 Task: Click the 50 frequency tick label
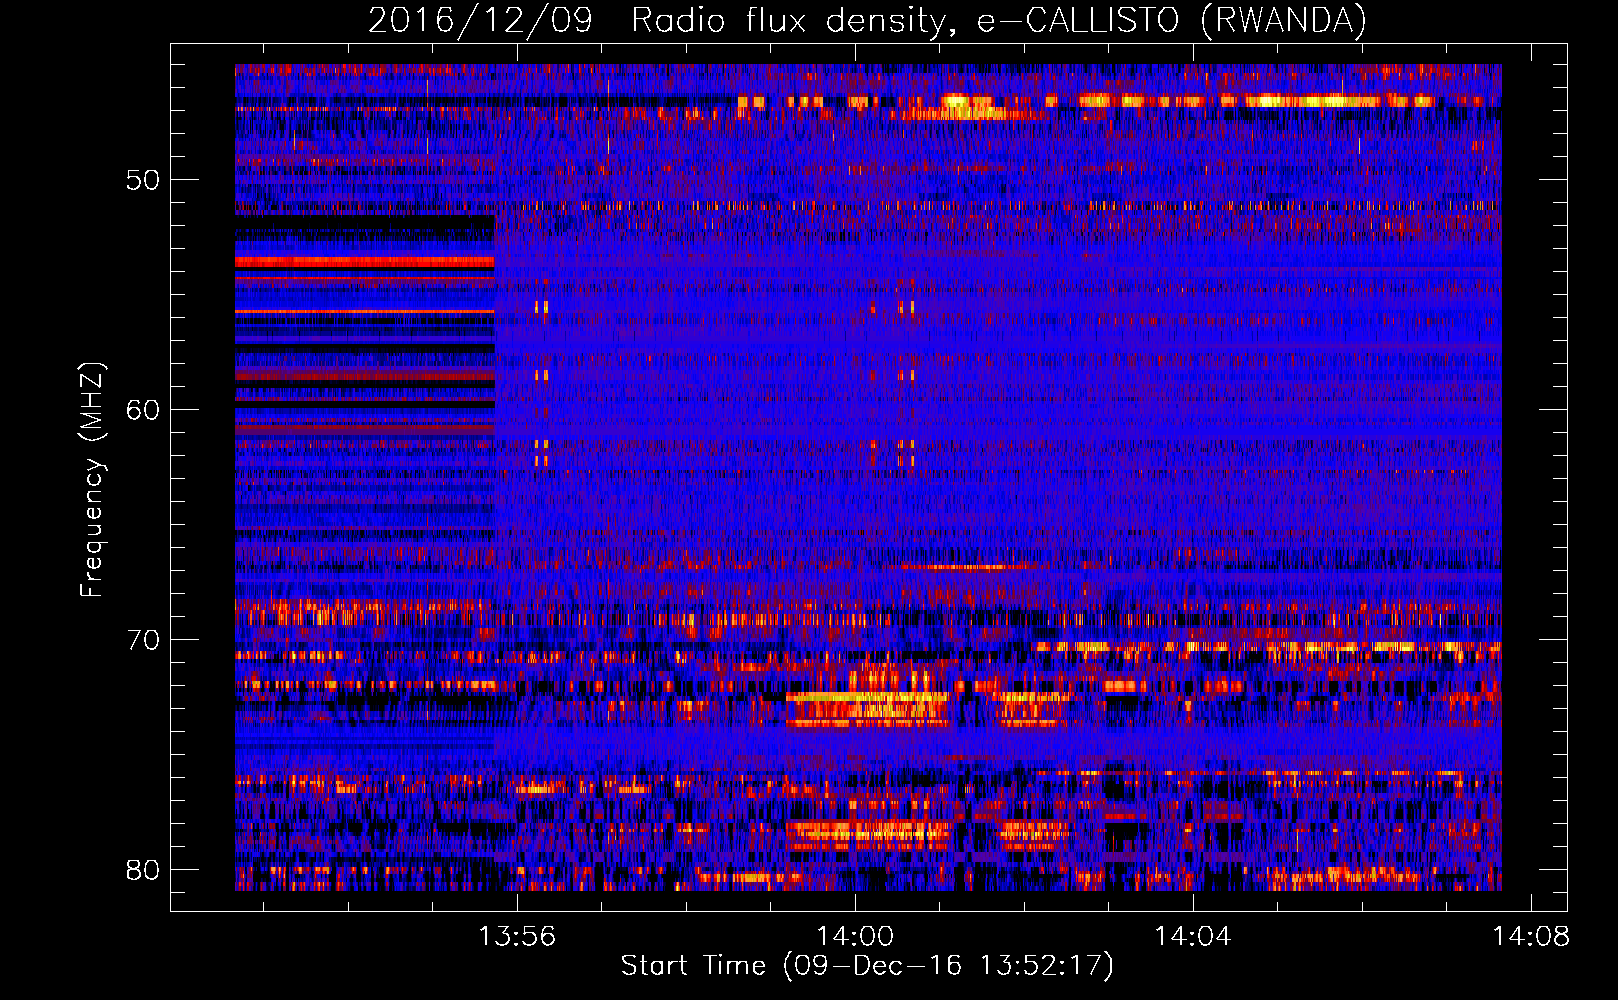[143, 180]
